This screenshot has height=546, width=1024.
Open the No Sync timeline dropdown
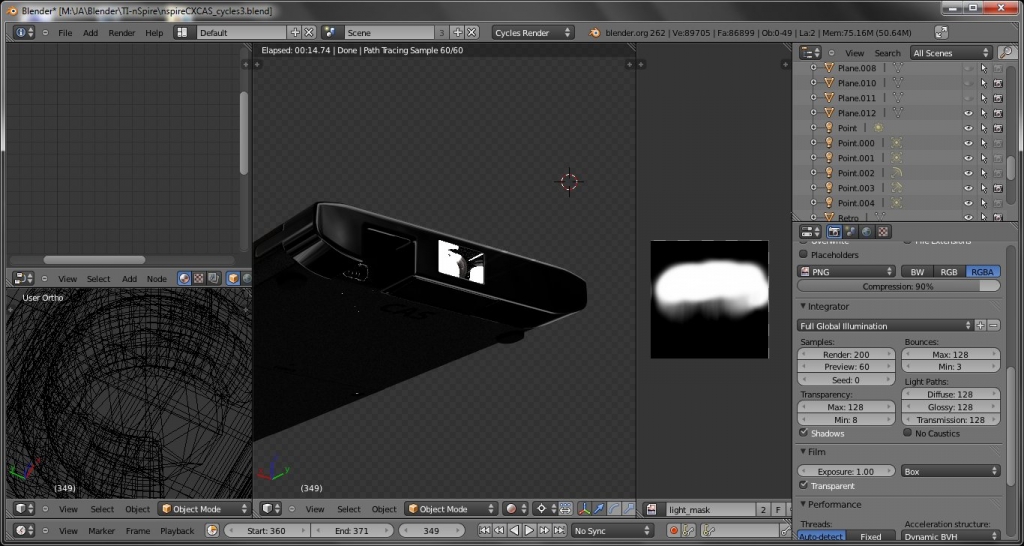[612, 530]
